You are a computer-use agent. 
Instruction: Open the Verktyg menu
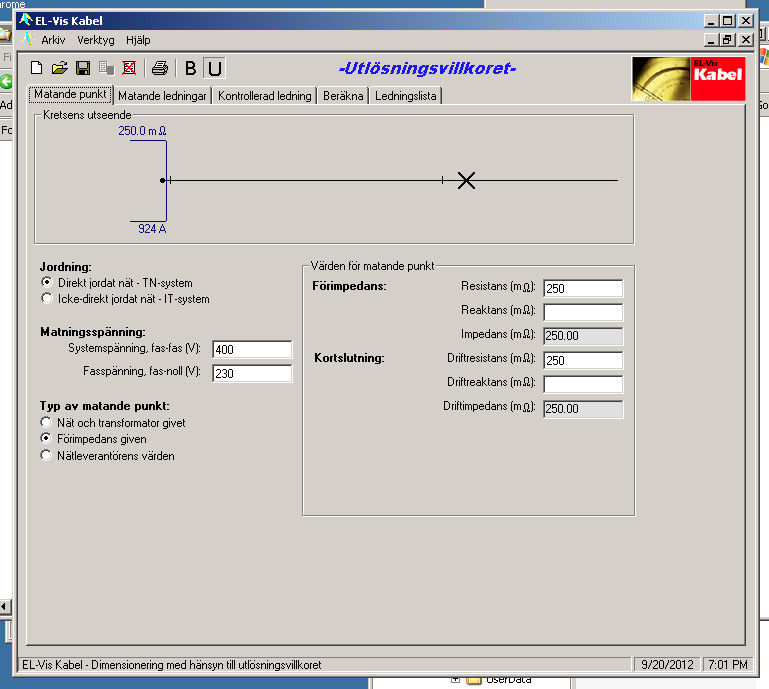pyautogui.click(x=96, y=40)
